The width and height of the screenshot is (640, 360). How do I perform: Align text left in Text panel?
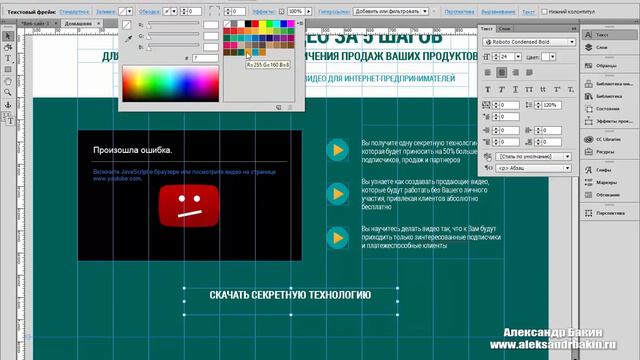[487, 72]
